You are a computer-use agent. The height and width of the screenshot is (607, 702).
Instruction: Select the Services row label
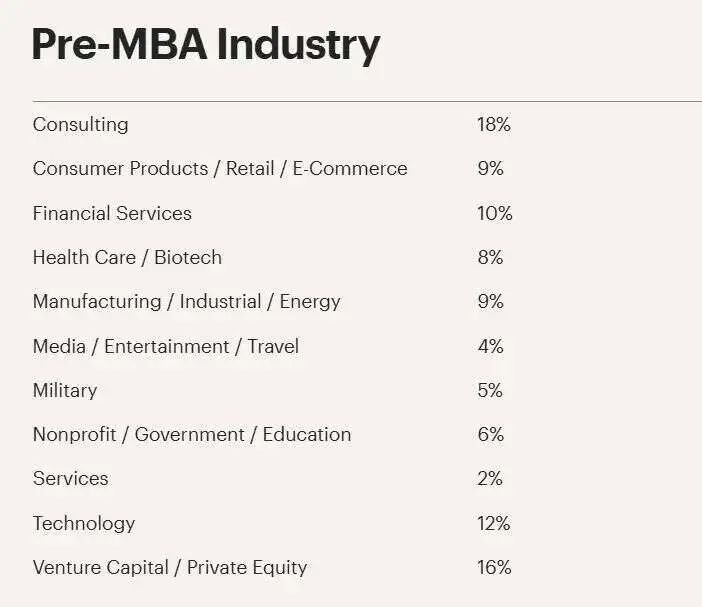coord(70,479)
